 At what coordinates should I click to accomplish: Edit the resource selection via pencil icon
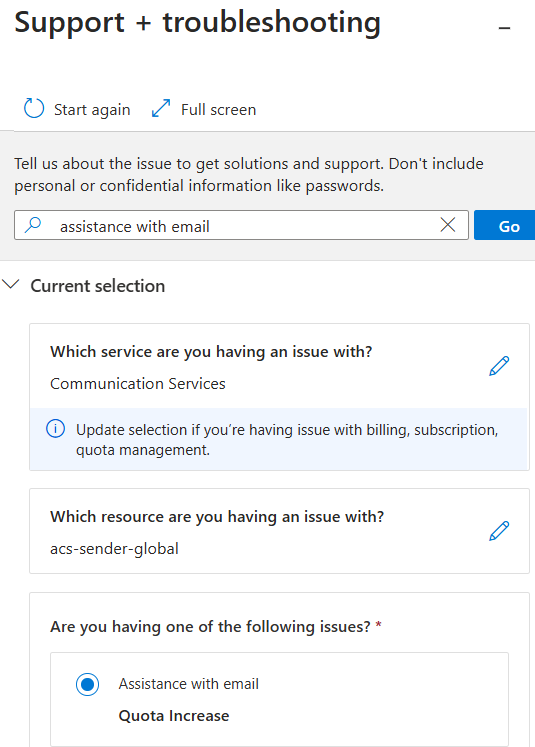click(499, 531)
